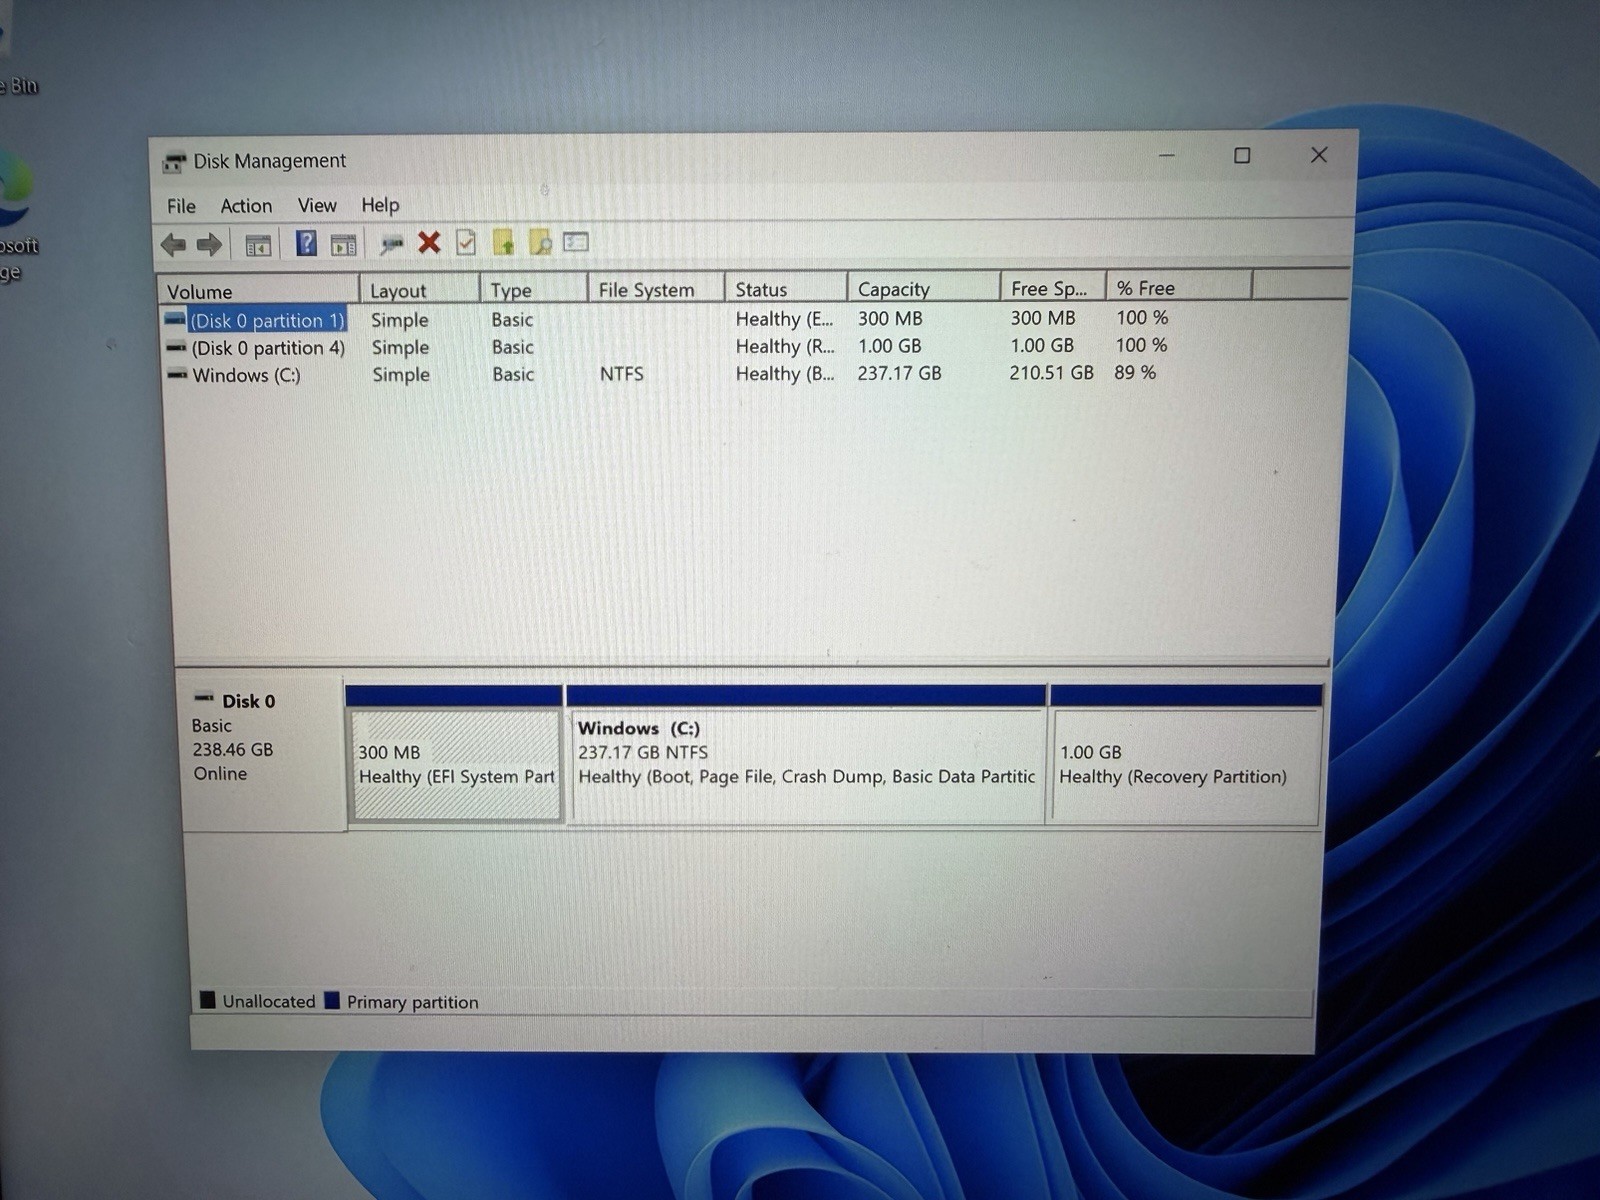
Task: Select the 300 MB EFI System Partition block
Action: [x=455, y=764]
